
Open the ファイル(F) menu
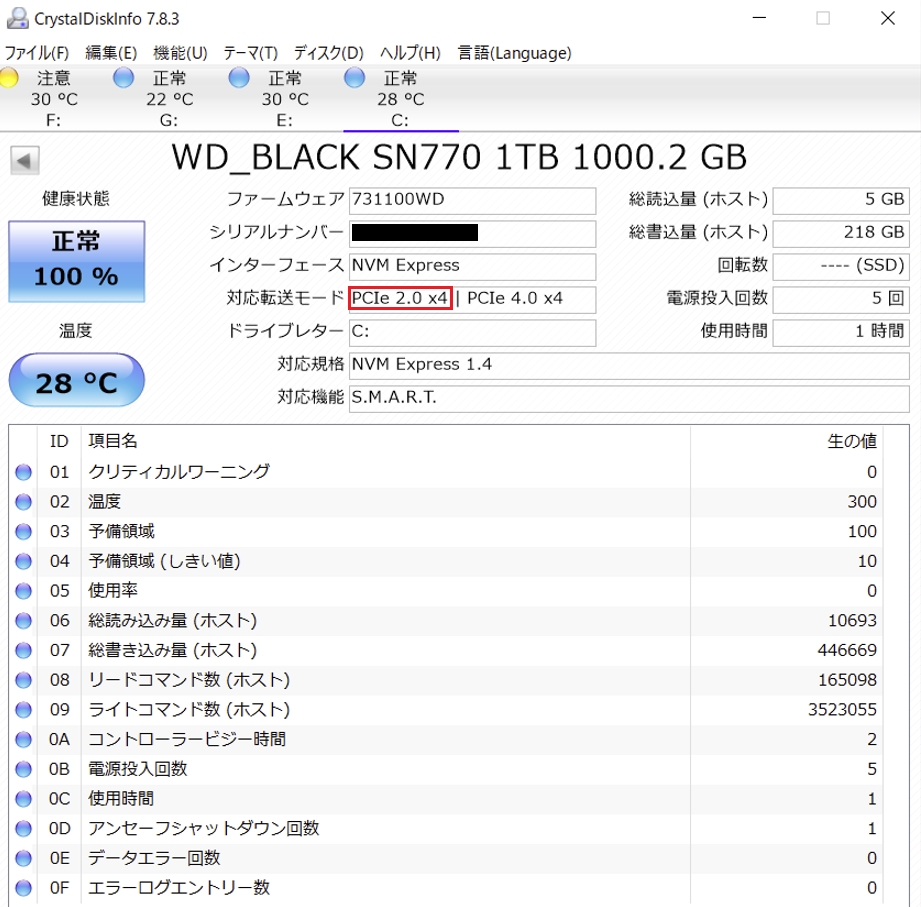click(x=36, y=53)
